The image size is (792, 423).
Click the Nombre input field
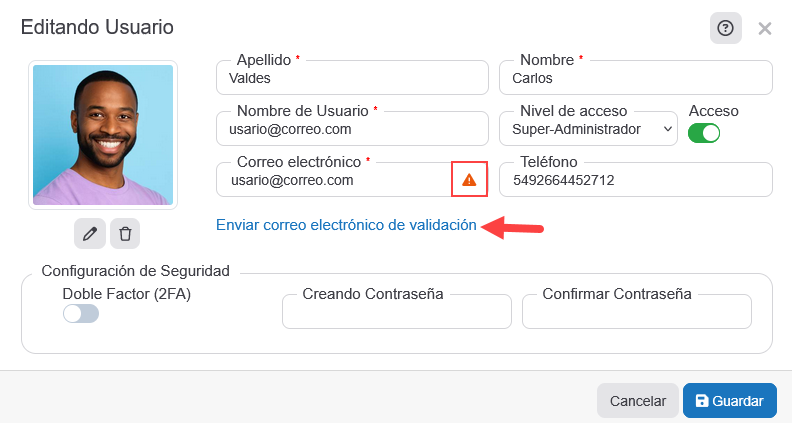click(635, 78)
